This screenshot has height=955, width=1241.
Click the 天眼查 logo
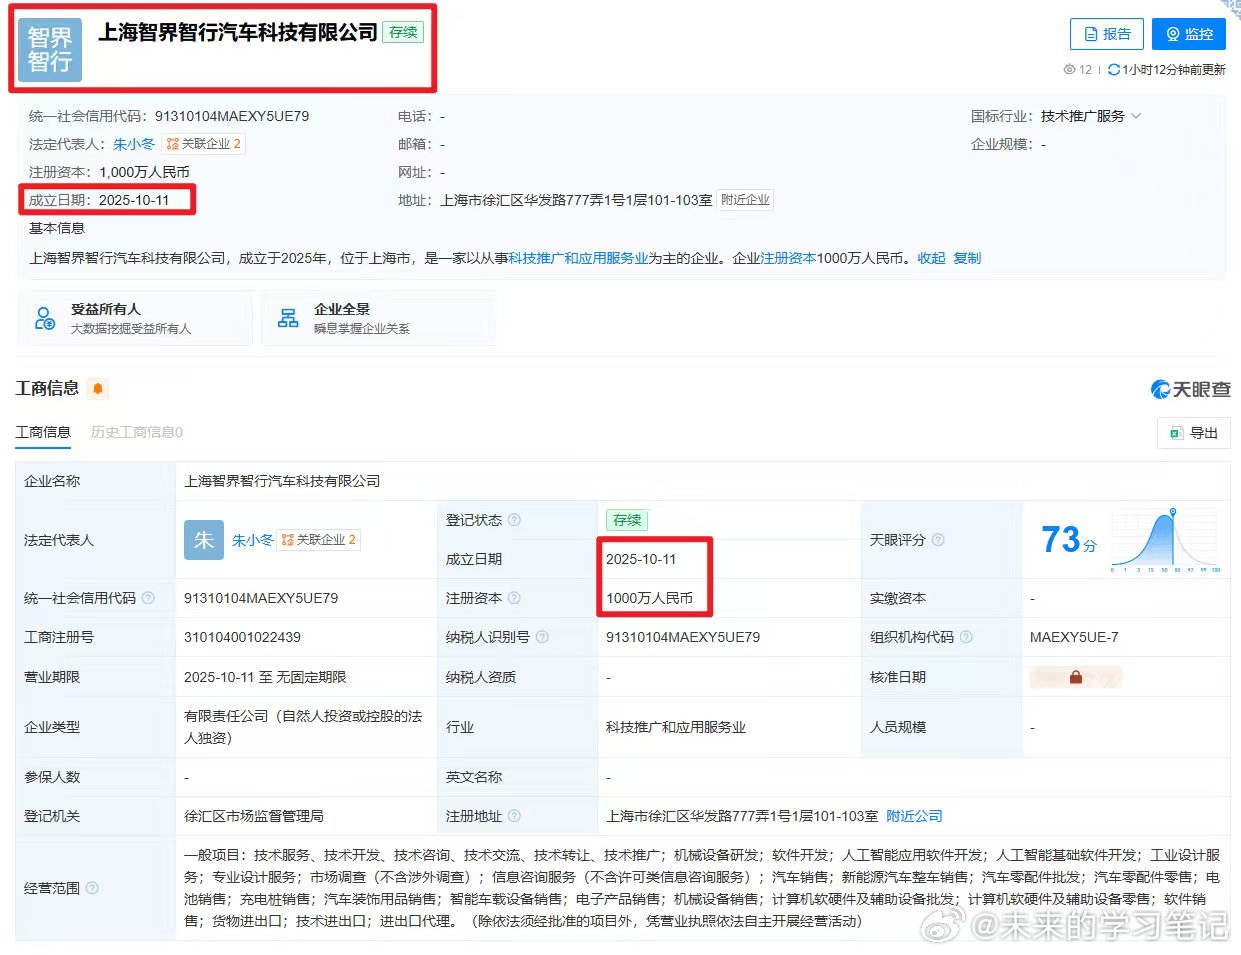1190,389
